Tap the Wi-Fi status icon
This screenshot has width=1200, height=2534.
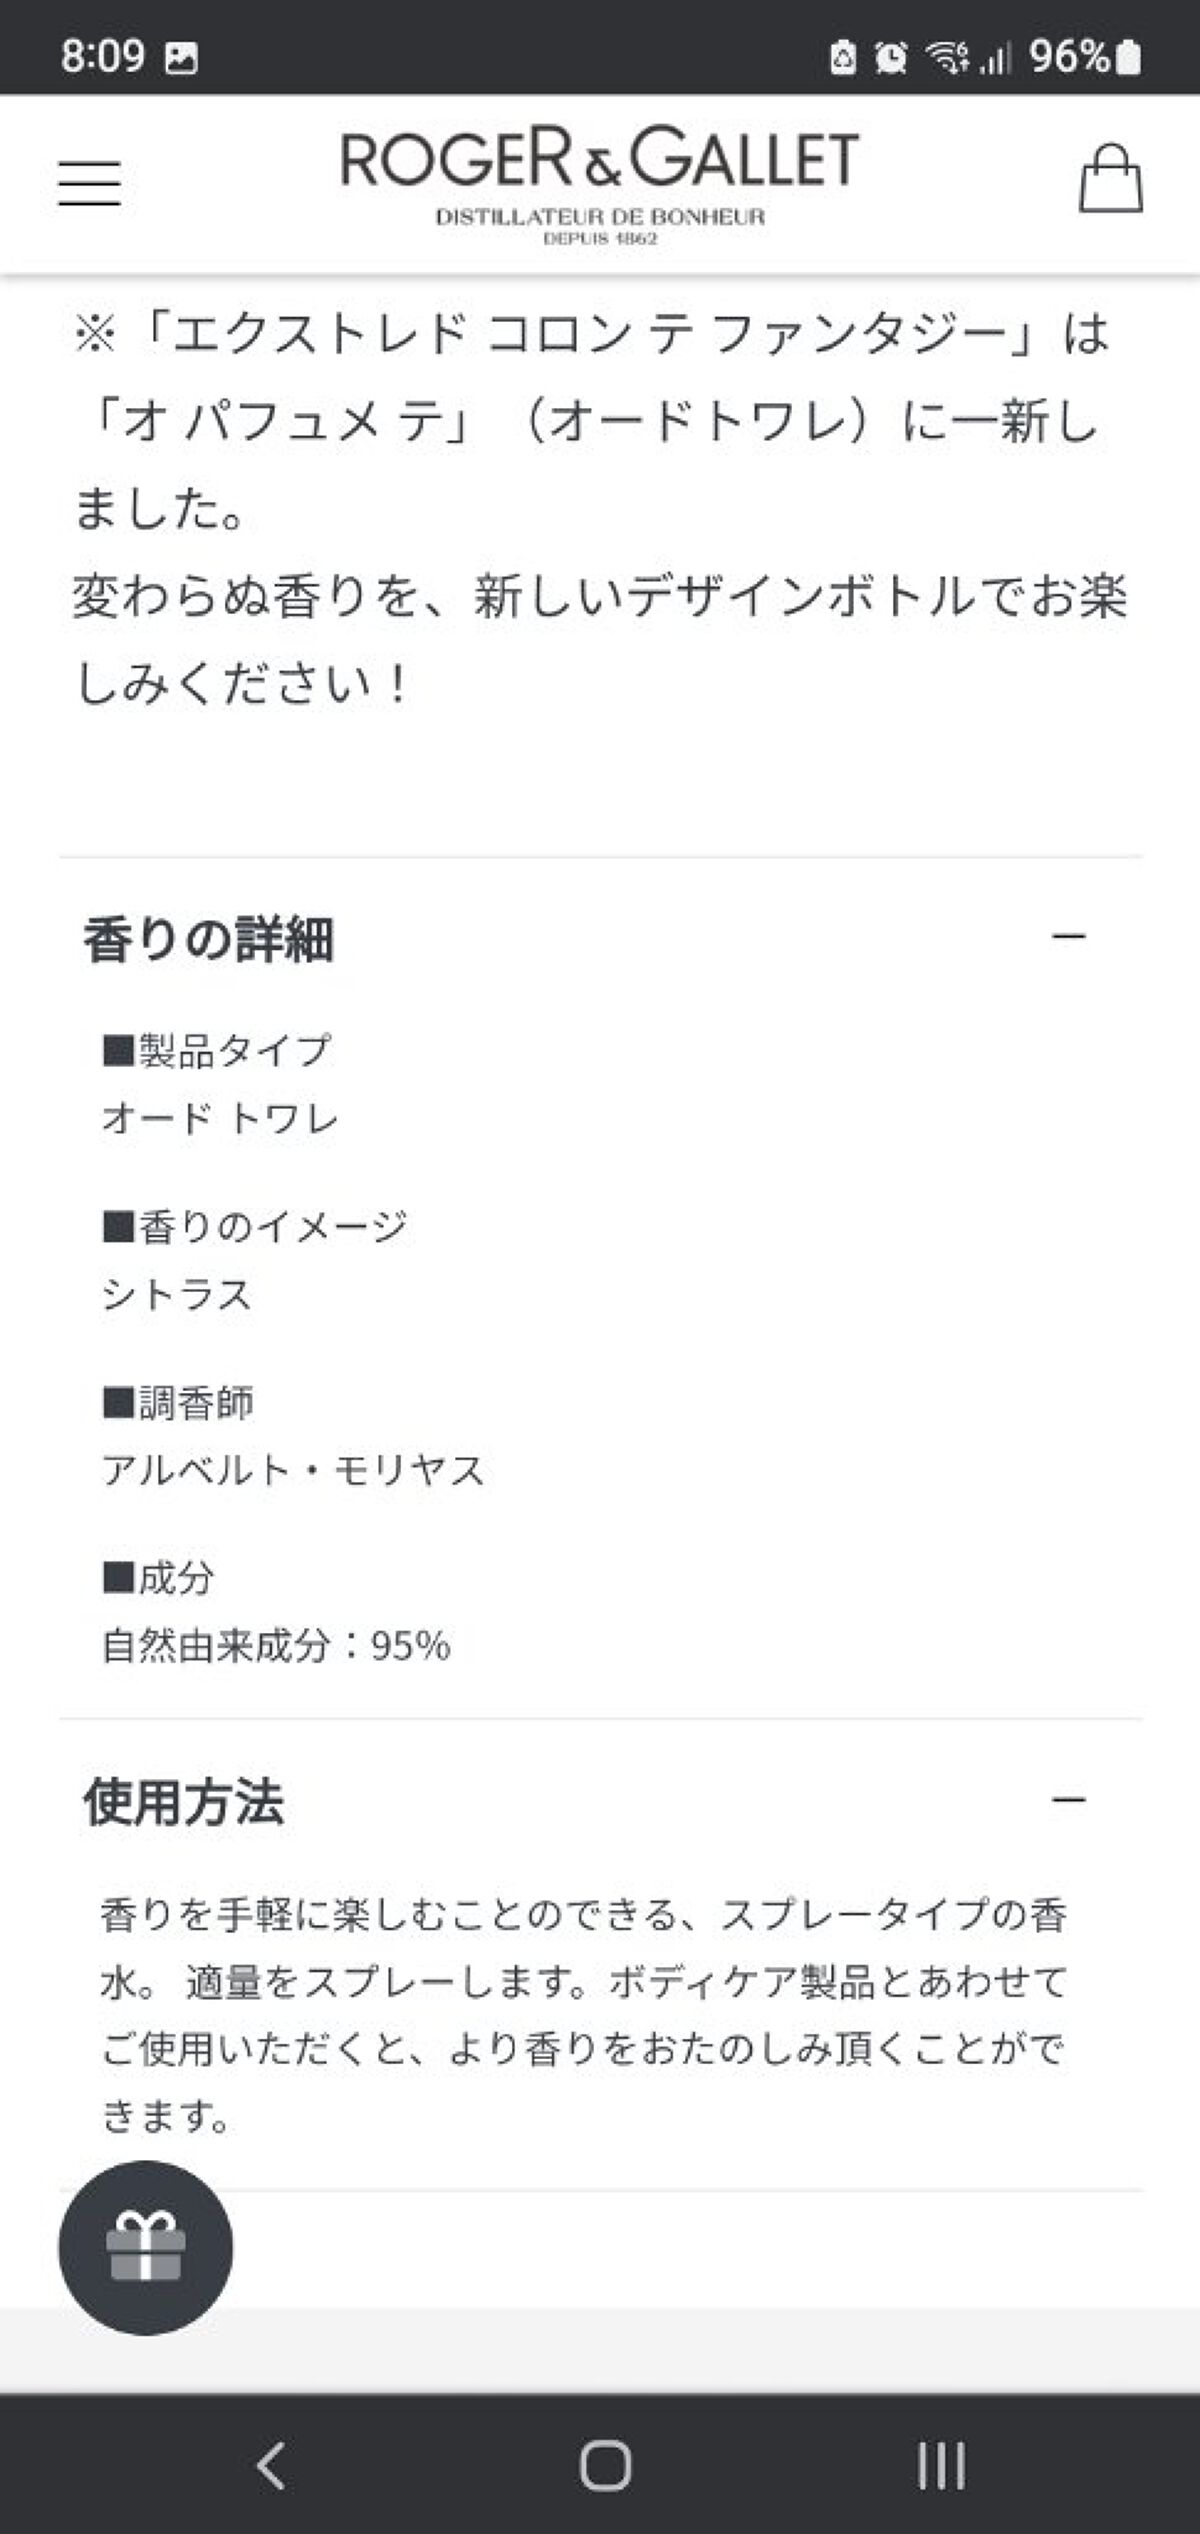tap(945, 58)
